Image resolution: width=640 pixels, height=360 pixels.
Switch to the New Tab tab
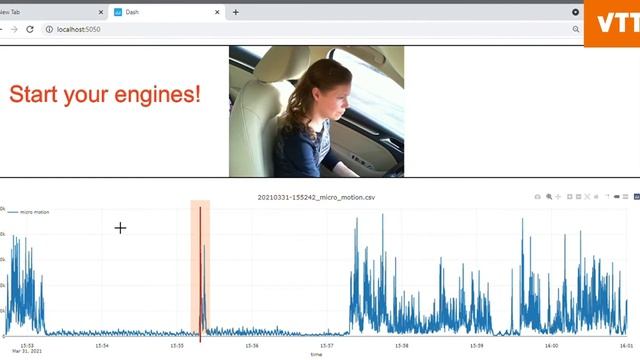52,12
